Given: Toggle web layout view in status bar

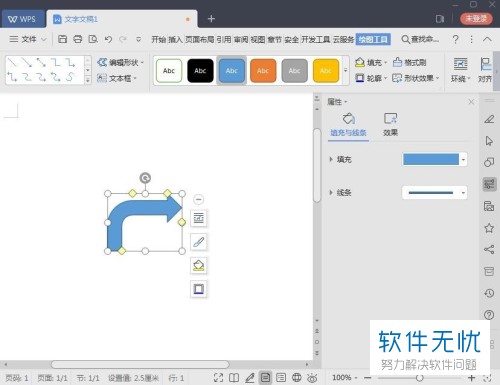Looking at the screenshot, I should tap(296, 378).
